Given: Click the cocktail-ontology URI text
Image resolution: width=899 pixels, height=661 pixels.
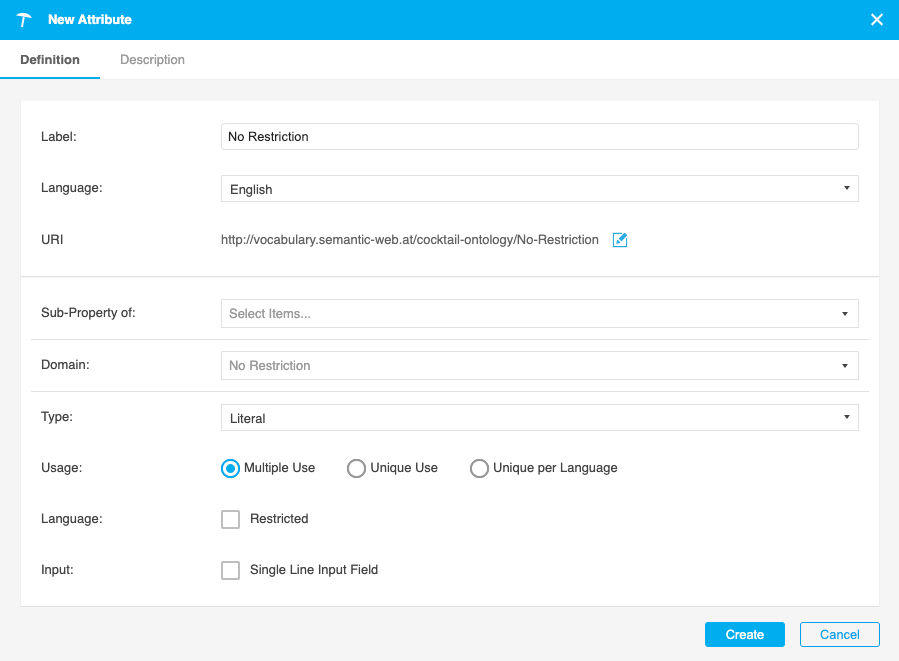Looking at the screenshot, I should (x=409, y=240).
